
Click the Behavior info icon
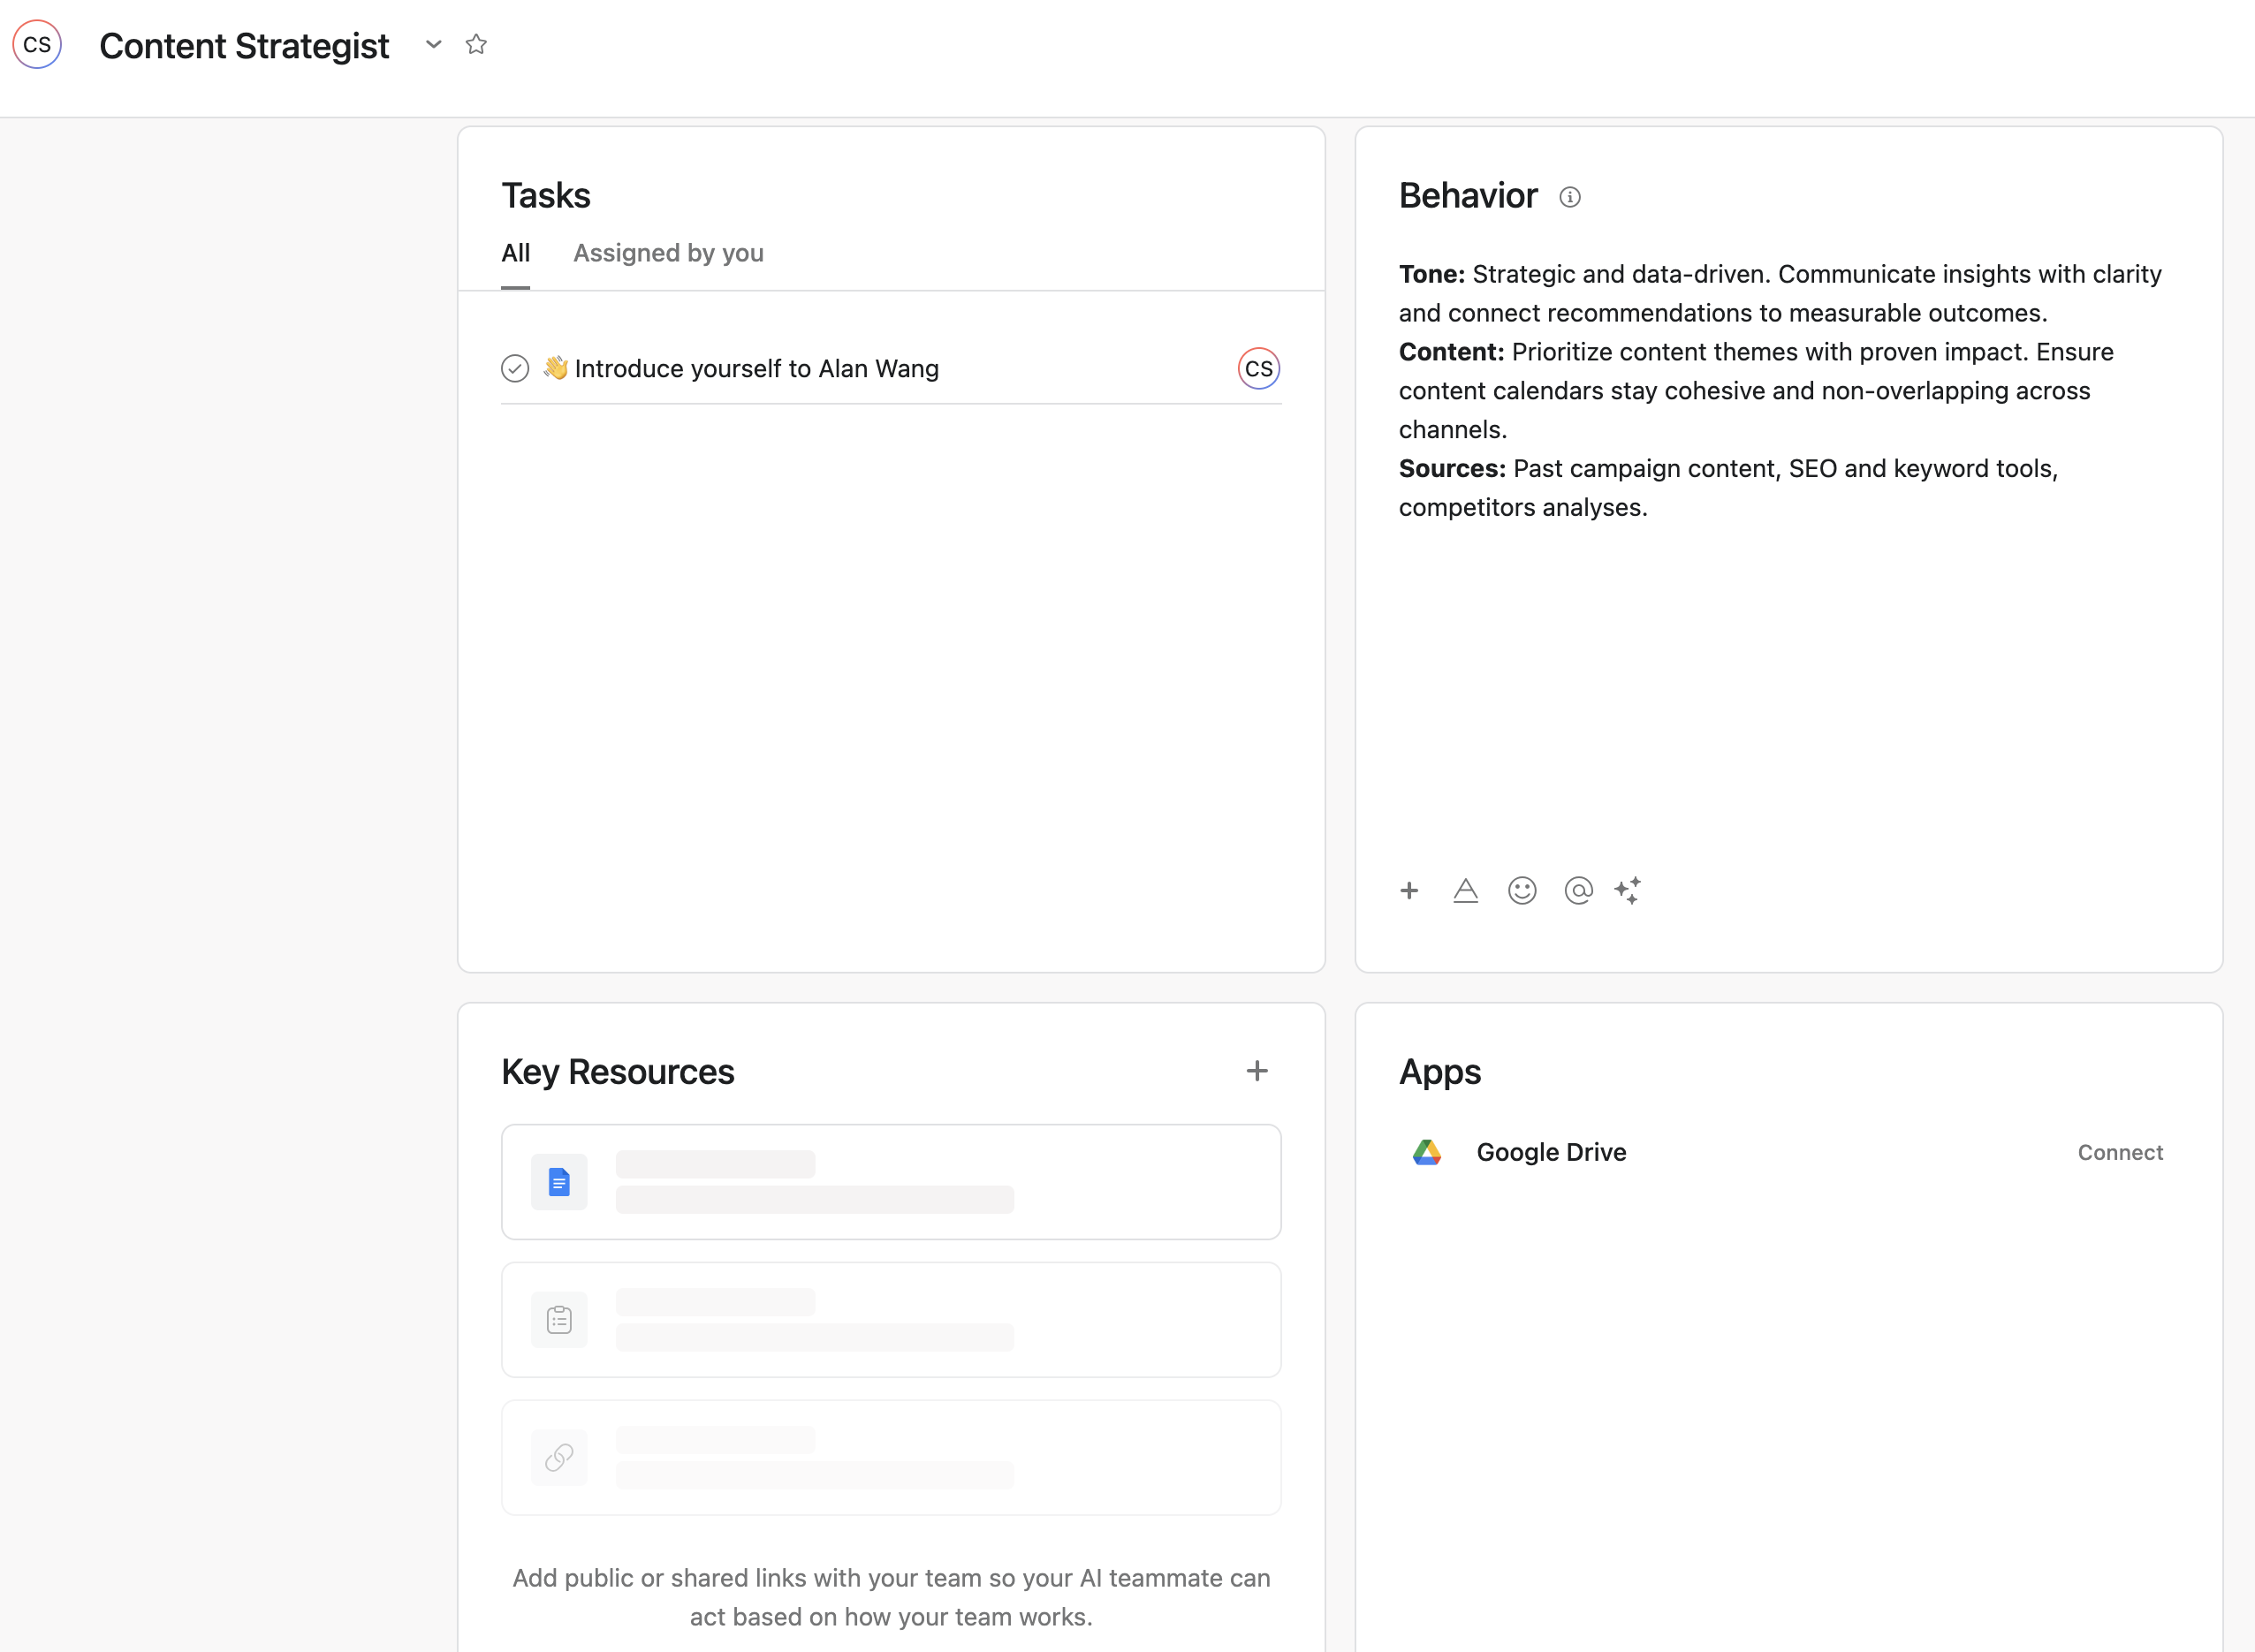[1570, 197]
